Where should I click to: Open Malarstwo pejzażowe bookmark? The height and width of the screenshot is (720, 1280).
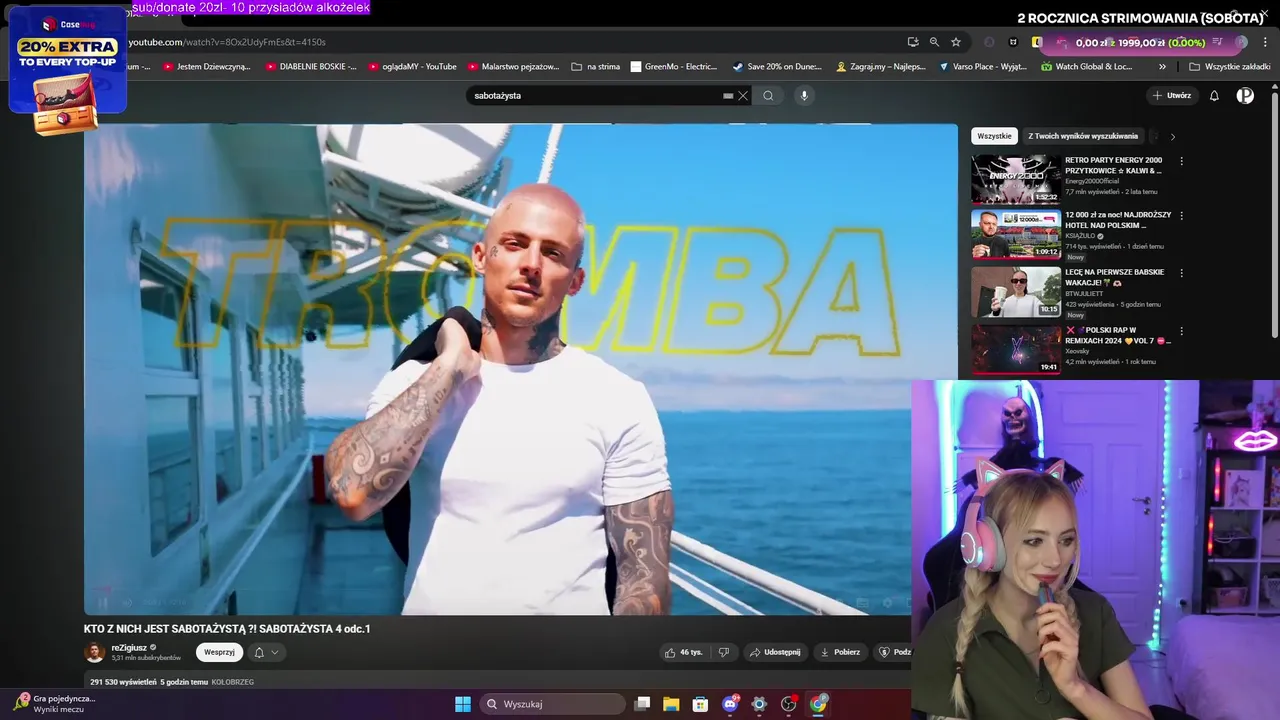point(512,67)
